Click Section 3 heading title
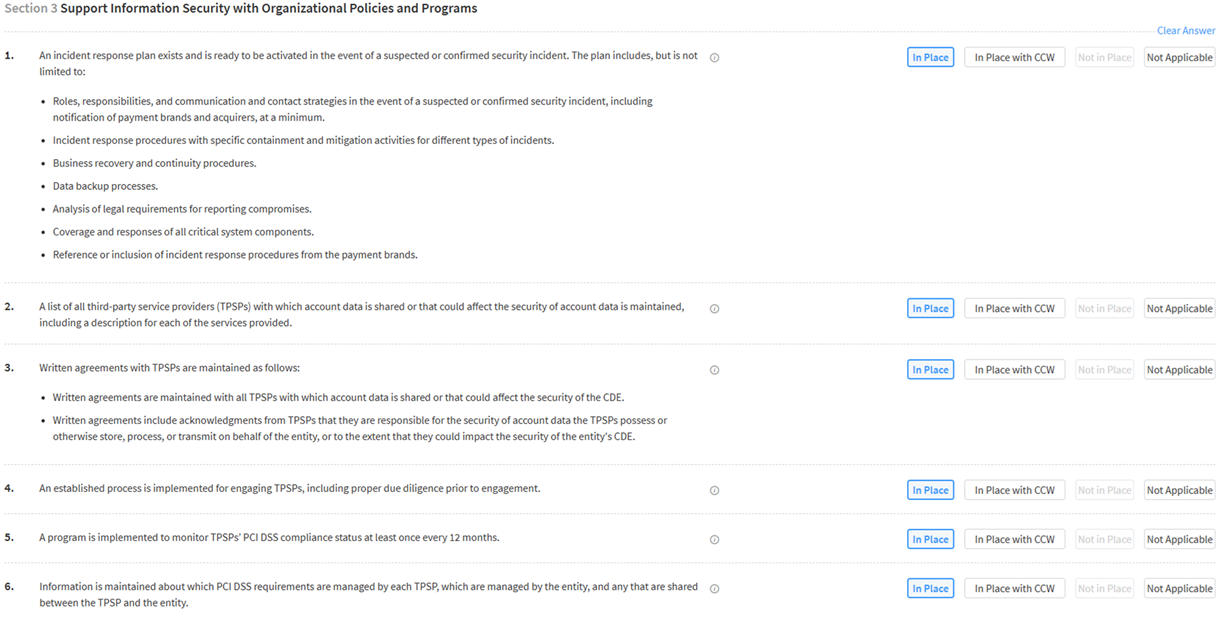This screenshot has height=626, width=1218. 268,9
